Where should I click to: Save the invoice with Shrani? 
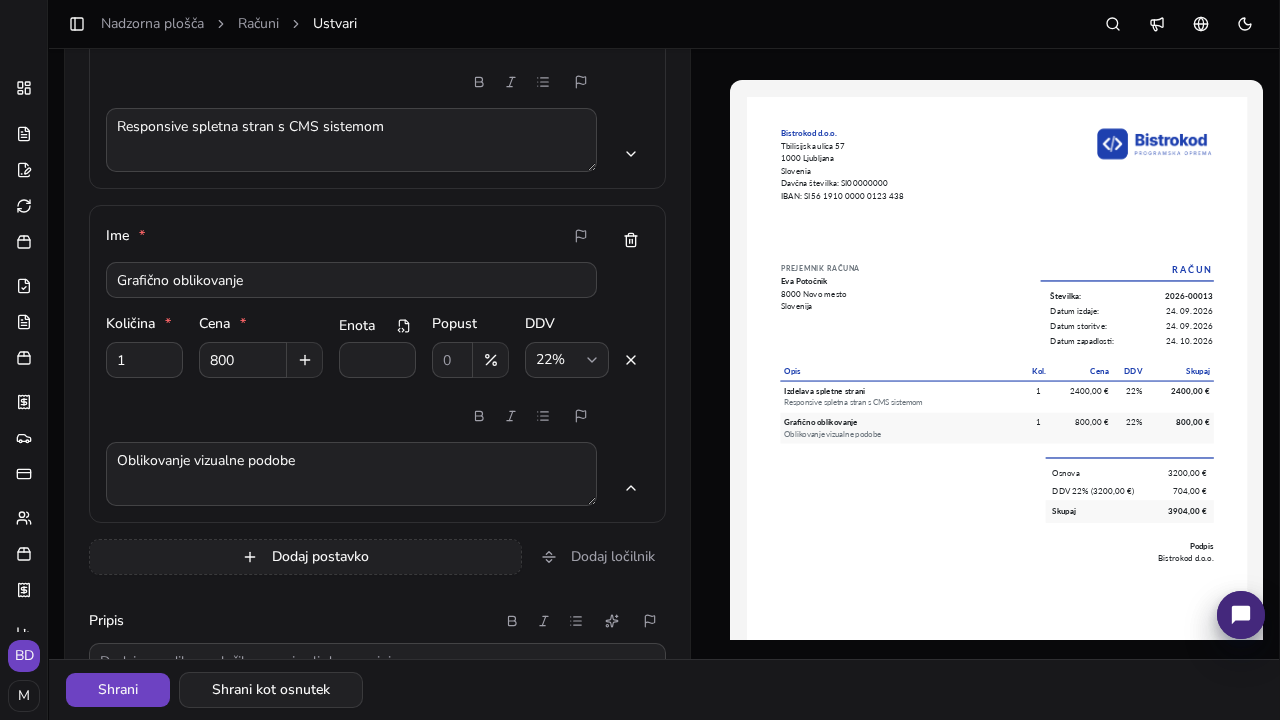(x=118, y=690)
